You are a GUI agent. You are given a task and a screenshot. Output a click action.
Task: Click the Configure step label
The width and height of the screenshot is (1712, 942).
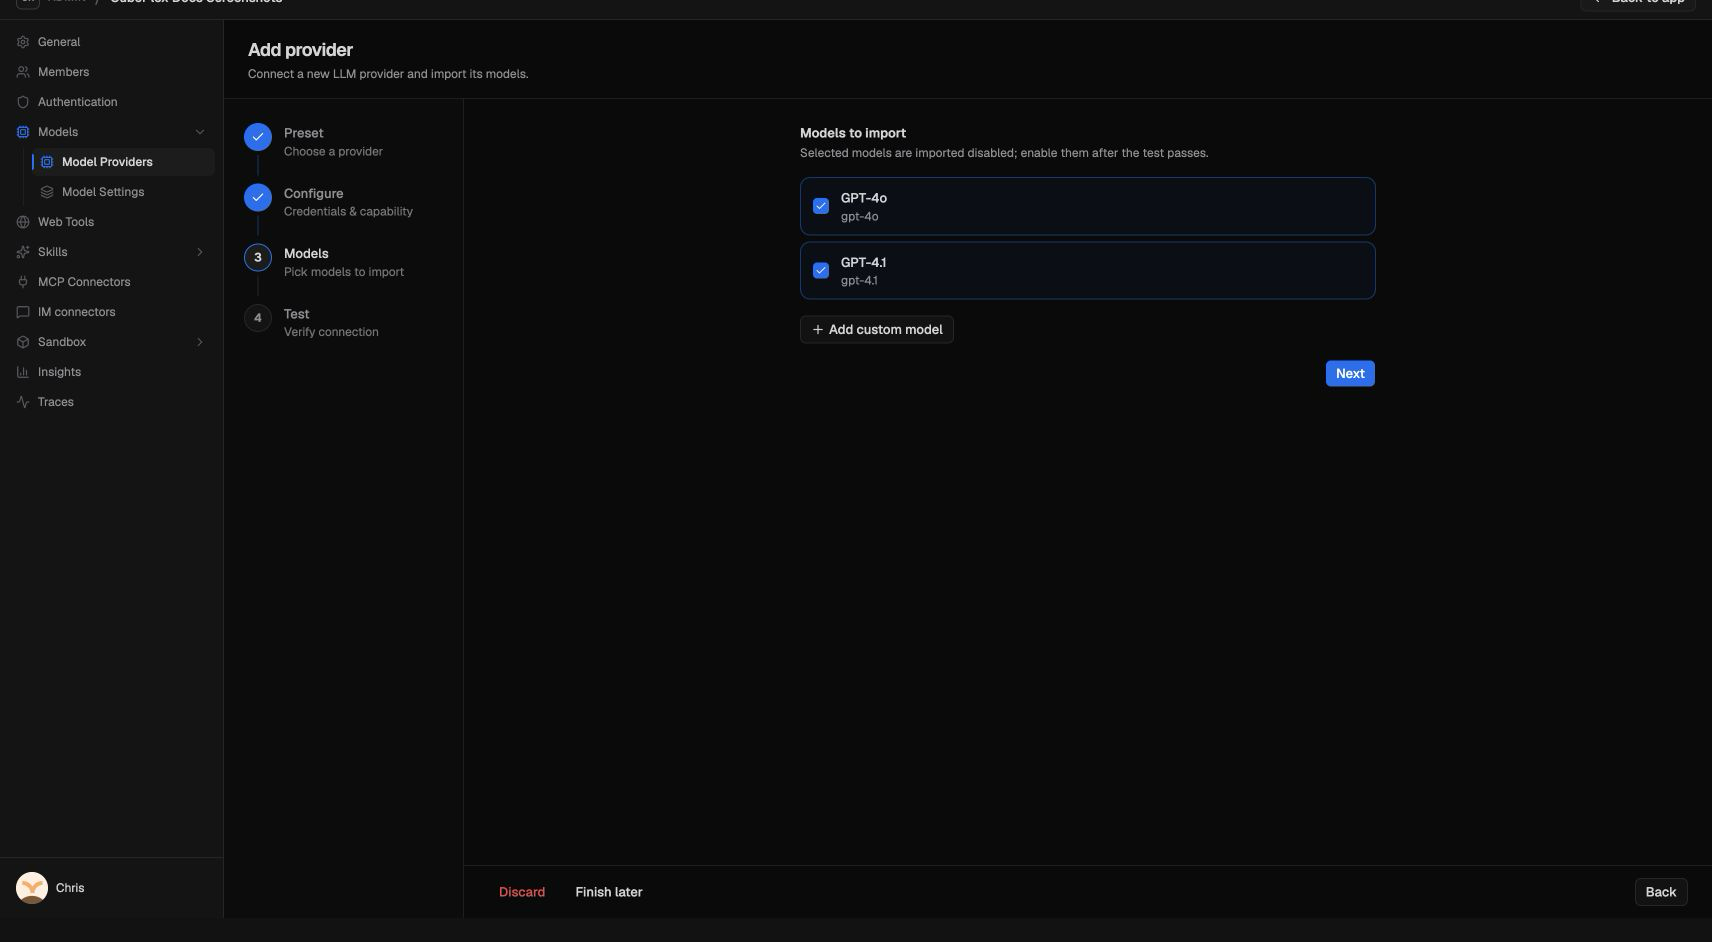click(x=313, y=193)
